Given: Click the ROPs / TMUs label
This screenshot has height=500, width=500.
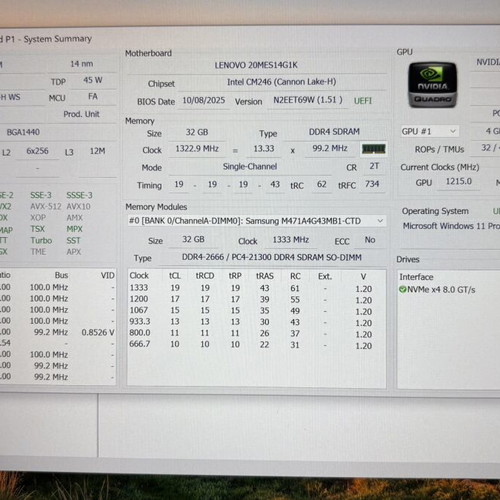Looking at the screenshot, I should 439,149.
